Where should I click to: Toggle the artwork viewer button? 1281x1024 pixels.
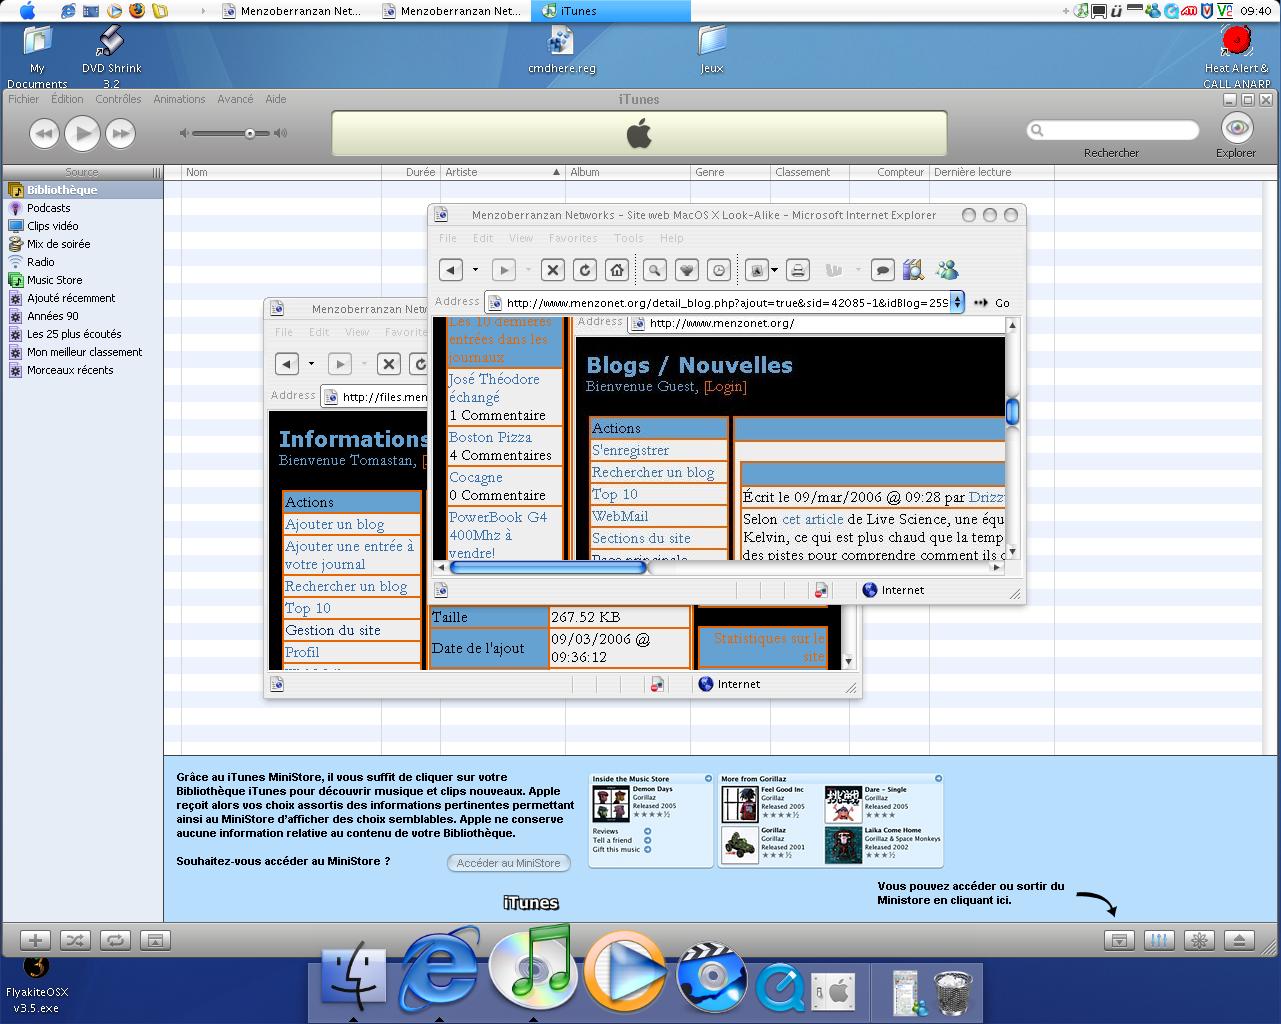155,940
